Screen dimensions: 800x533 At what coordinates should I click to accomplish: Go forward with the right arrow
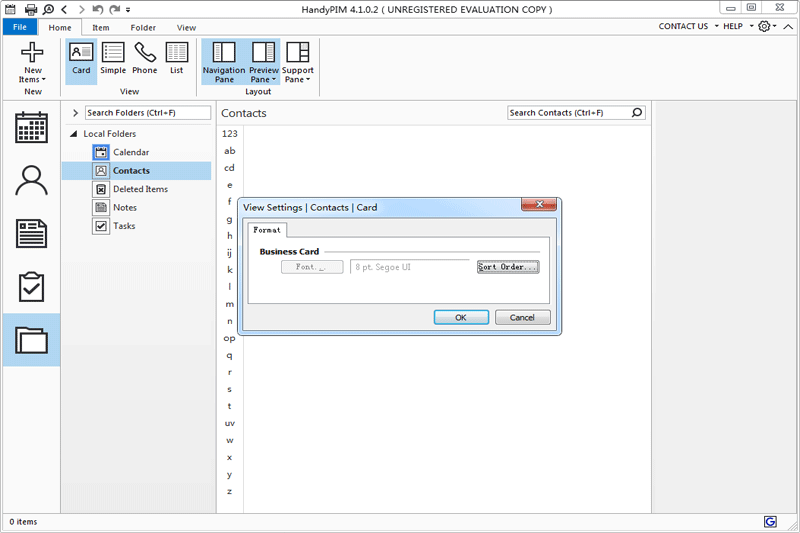(81, 9)
